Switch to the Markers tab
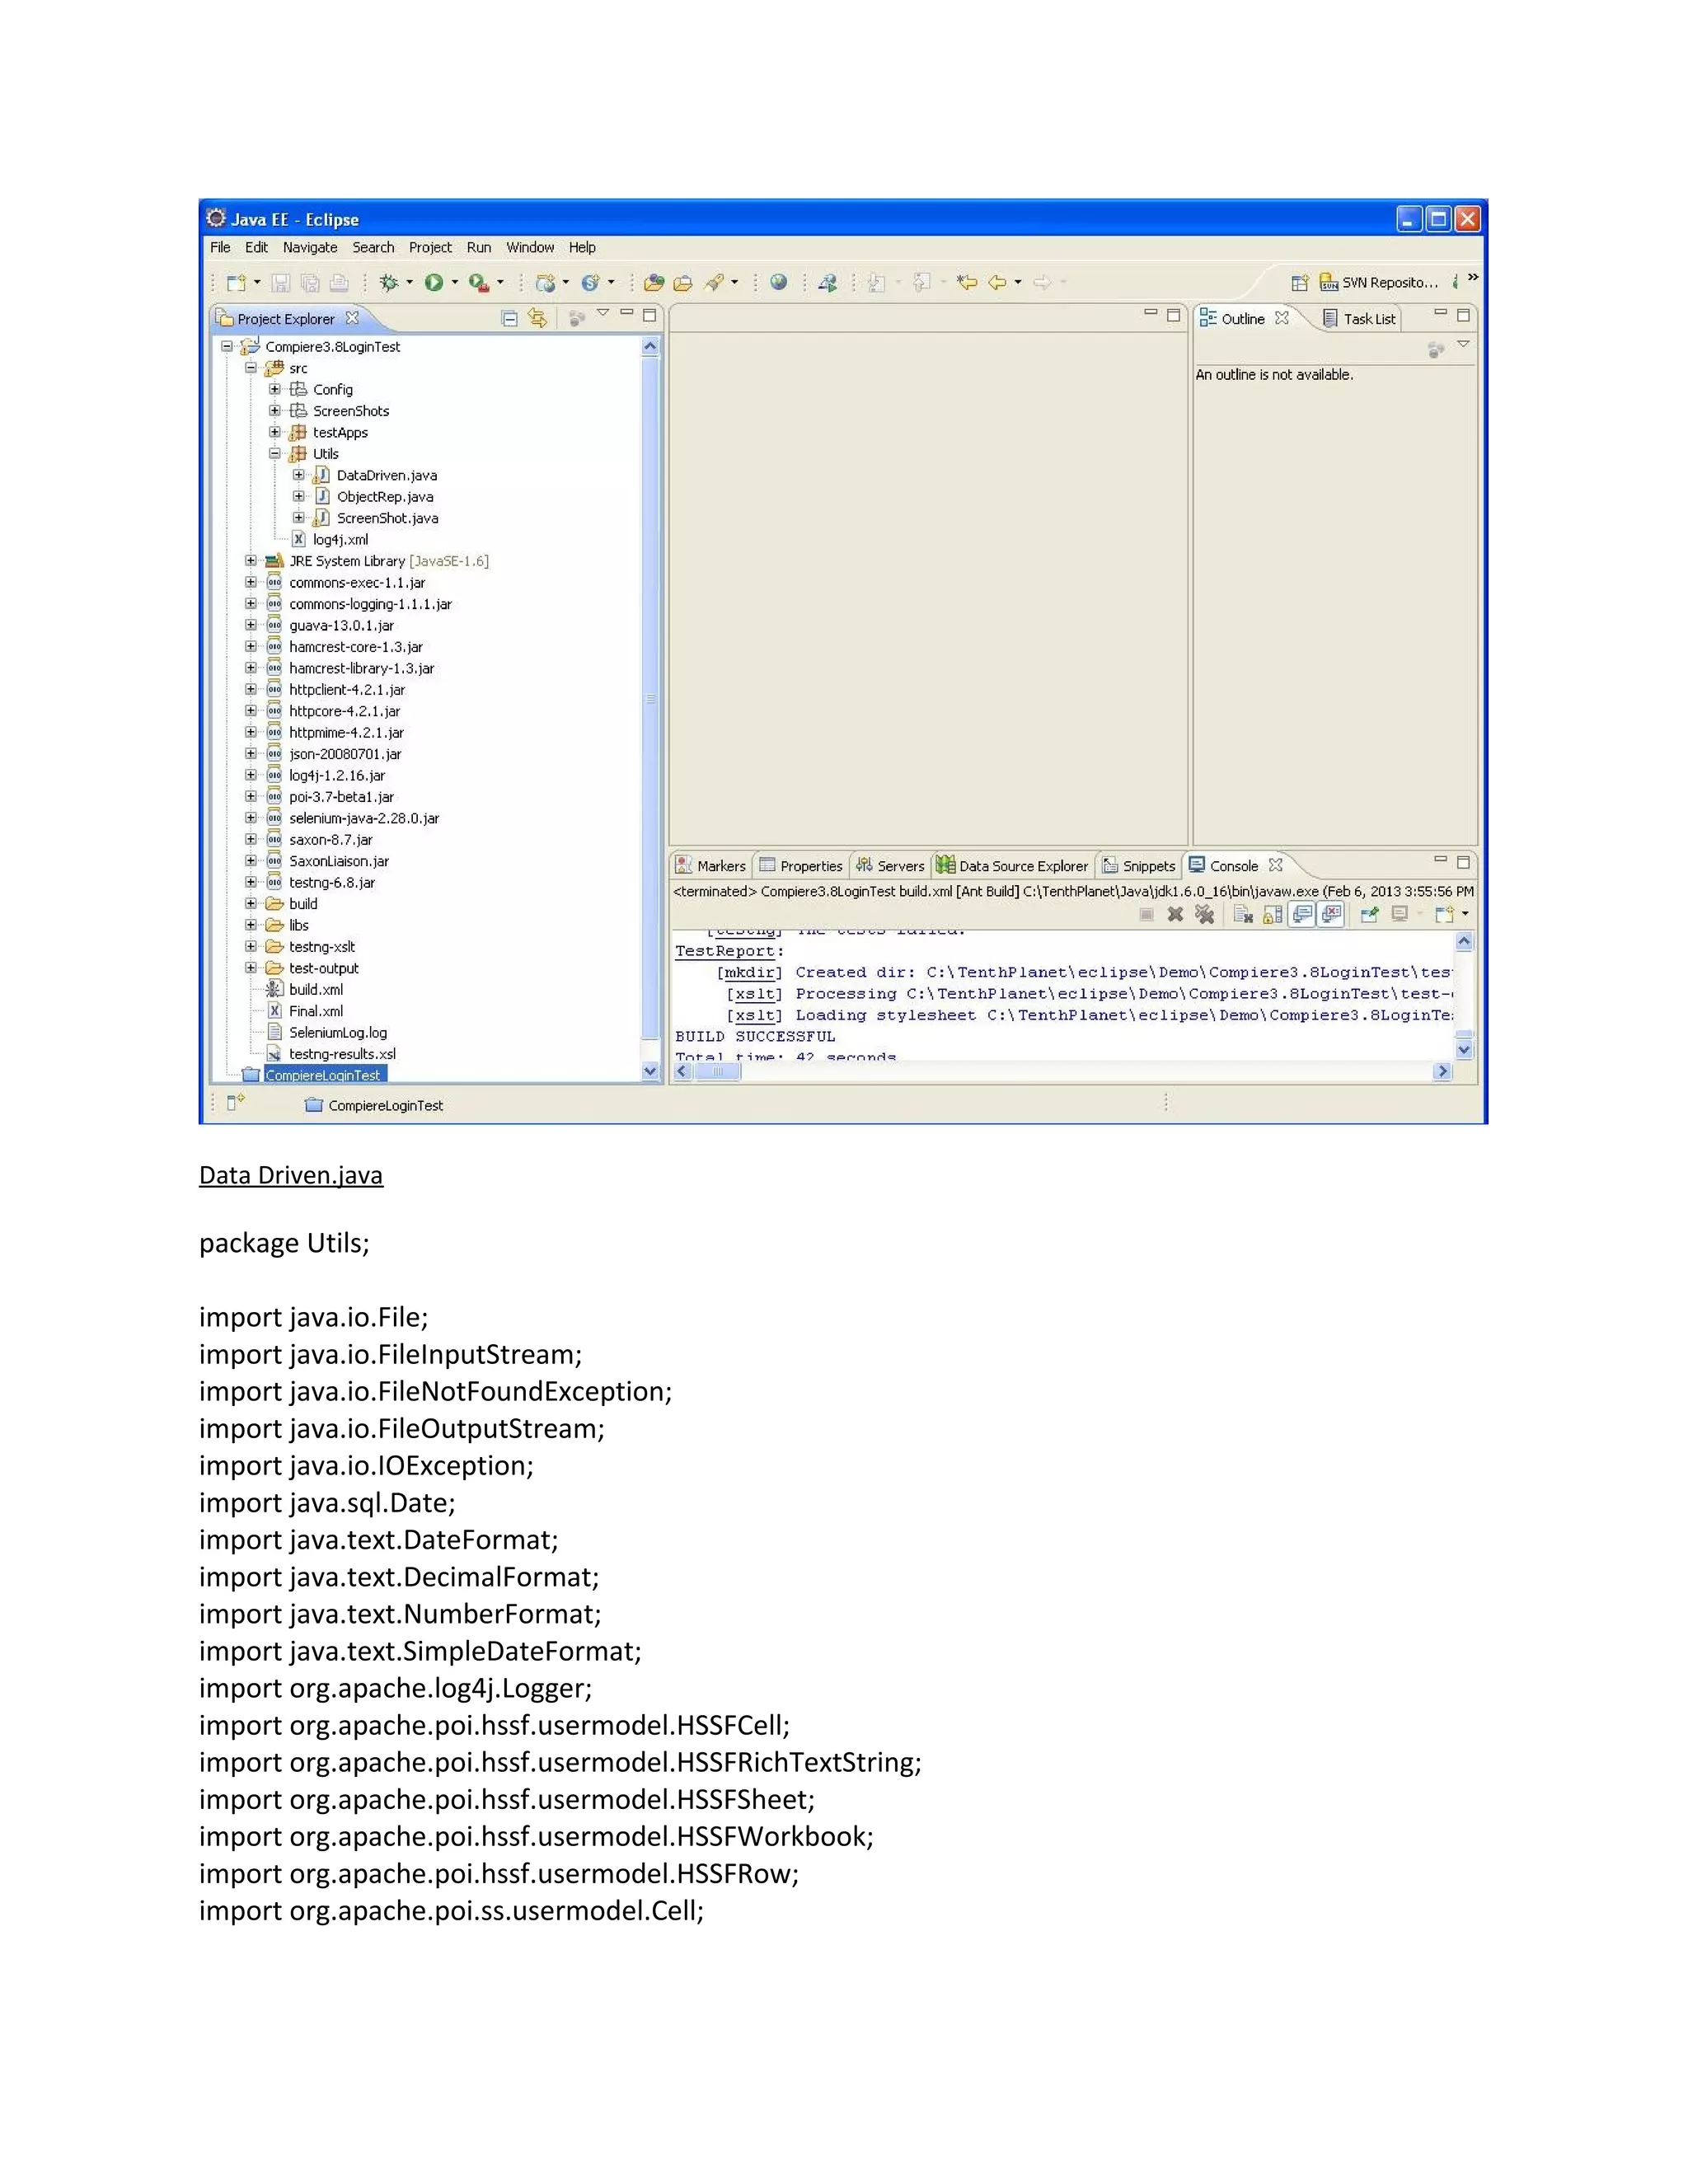The height and width of the screenshot is (2184, 1688). pyautogui.click(x=711, y=866)
